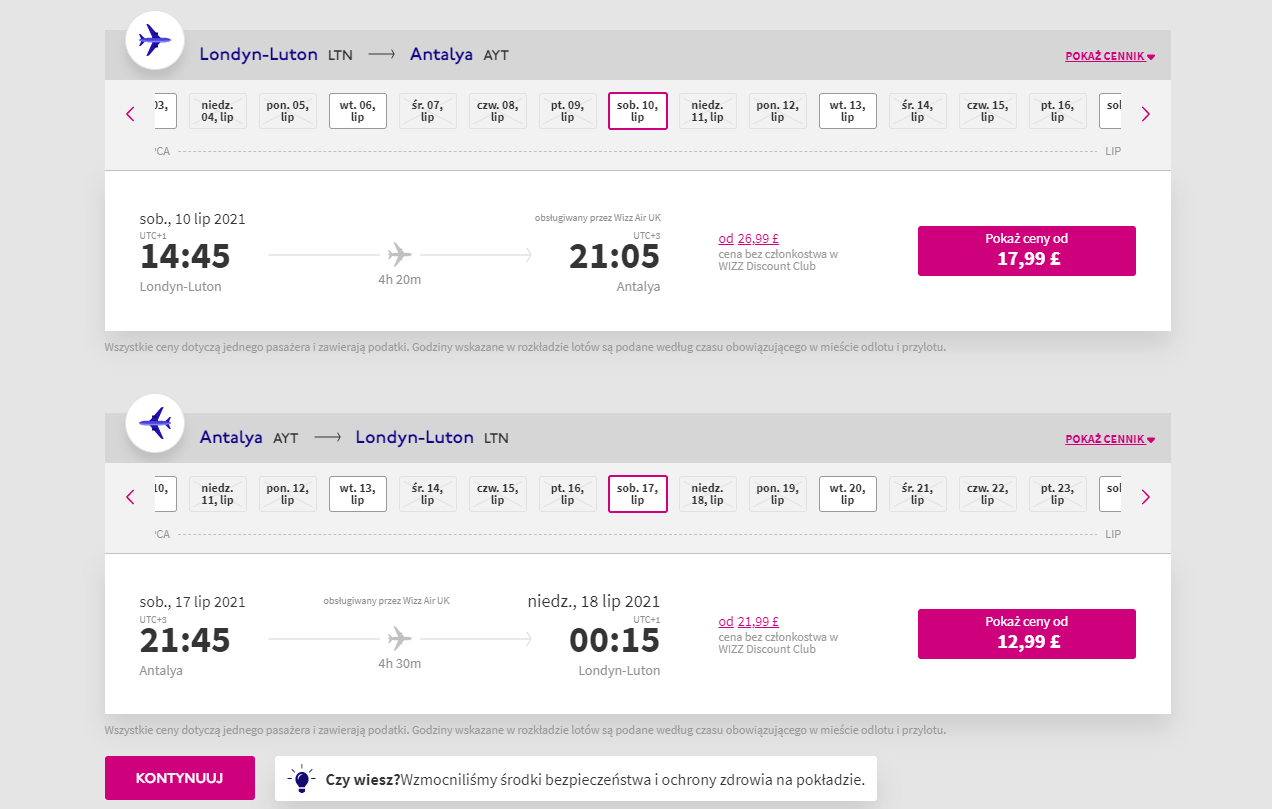Expand outbound flight Pokaż cennik
Viewport: 1272px width, 809px height.
coord(1110,56)
